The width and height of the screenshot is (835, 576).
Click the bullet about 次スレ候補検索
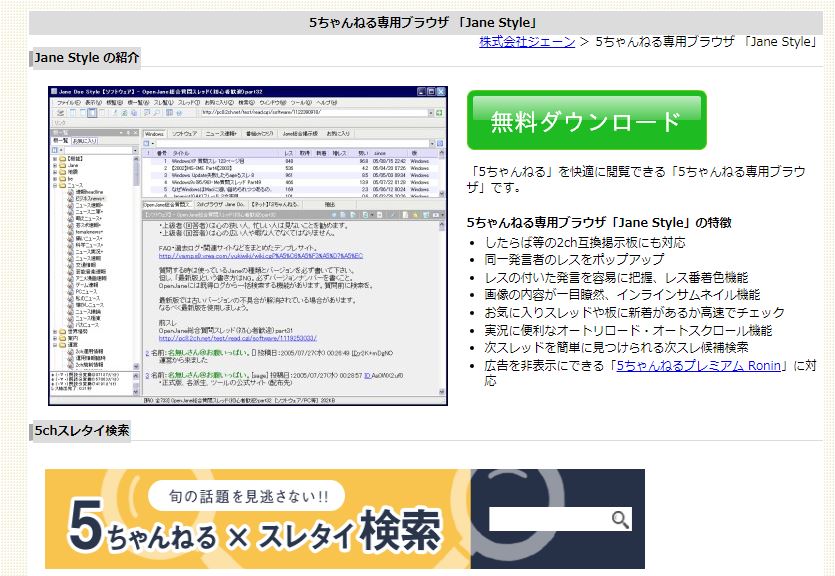(x=616, y=348)
